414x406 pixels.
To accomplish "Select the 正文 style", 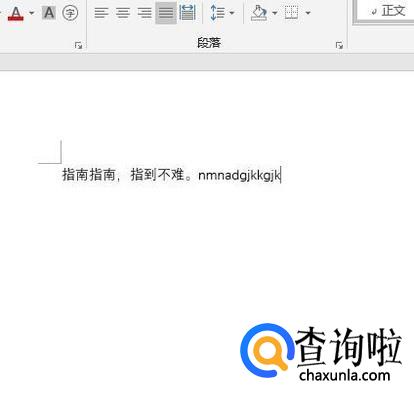I will [x=388, y=11].
